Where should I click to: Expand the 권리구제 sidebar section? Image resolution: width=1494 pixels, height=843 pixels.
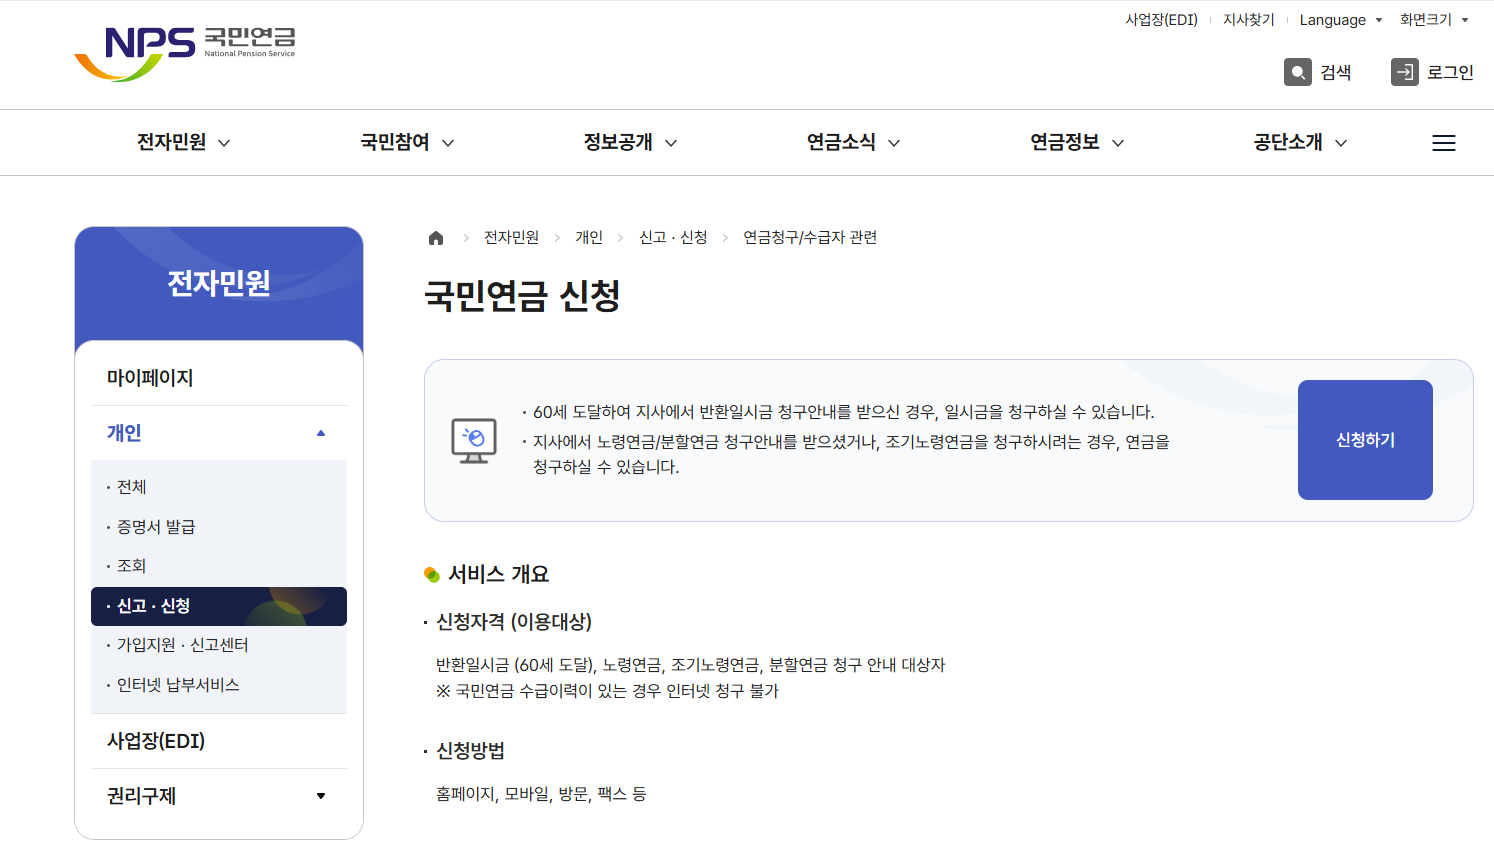(321, 795)
